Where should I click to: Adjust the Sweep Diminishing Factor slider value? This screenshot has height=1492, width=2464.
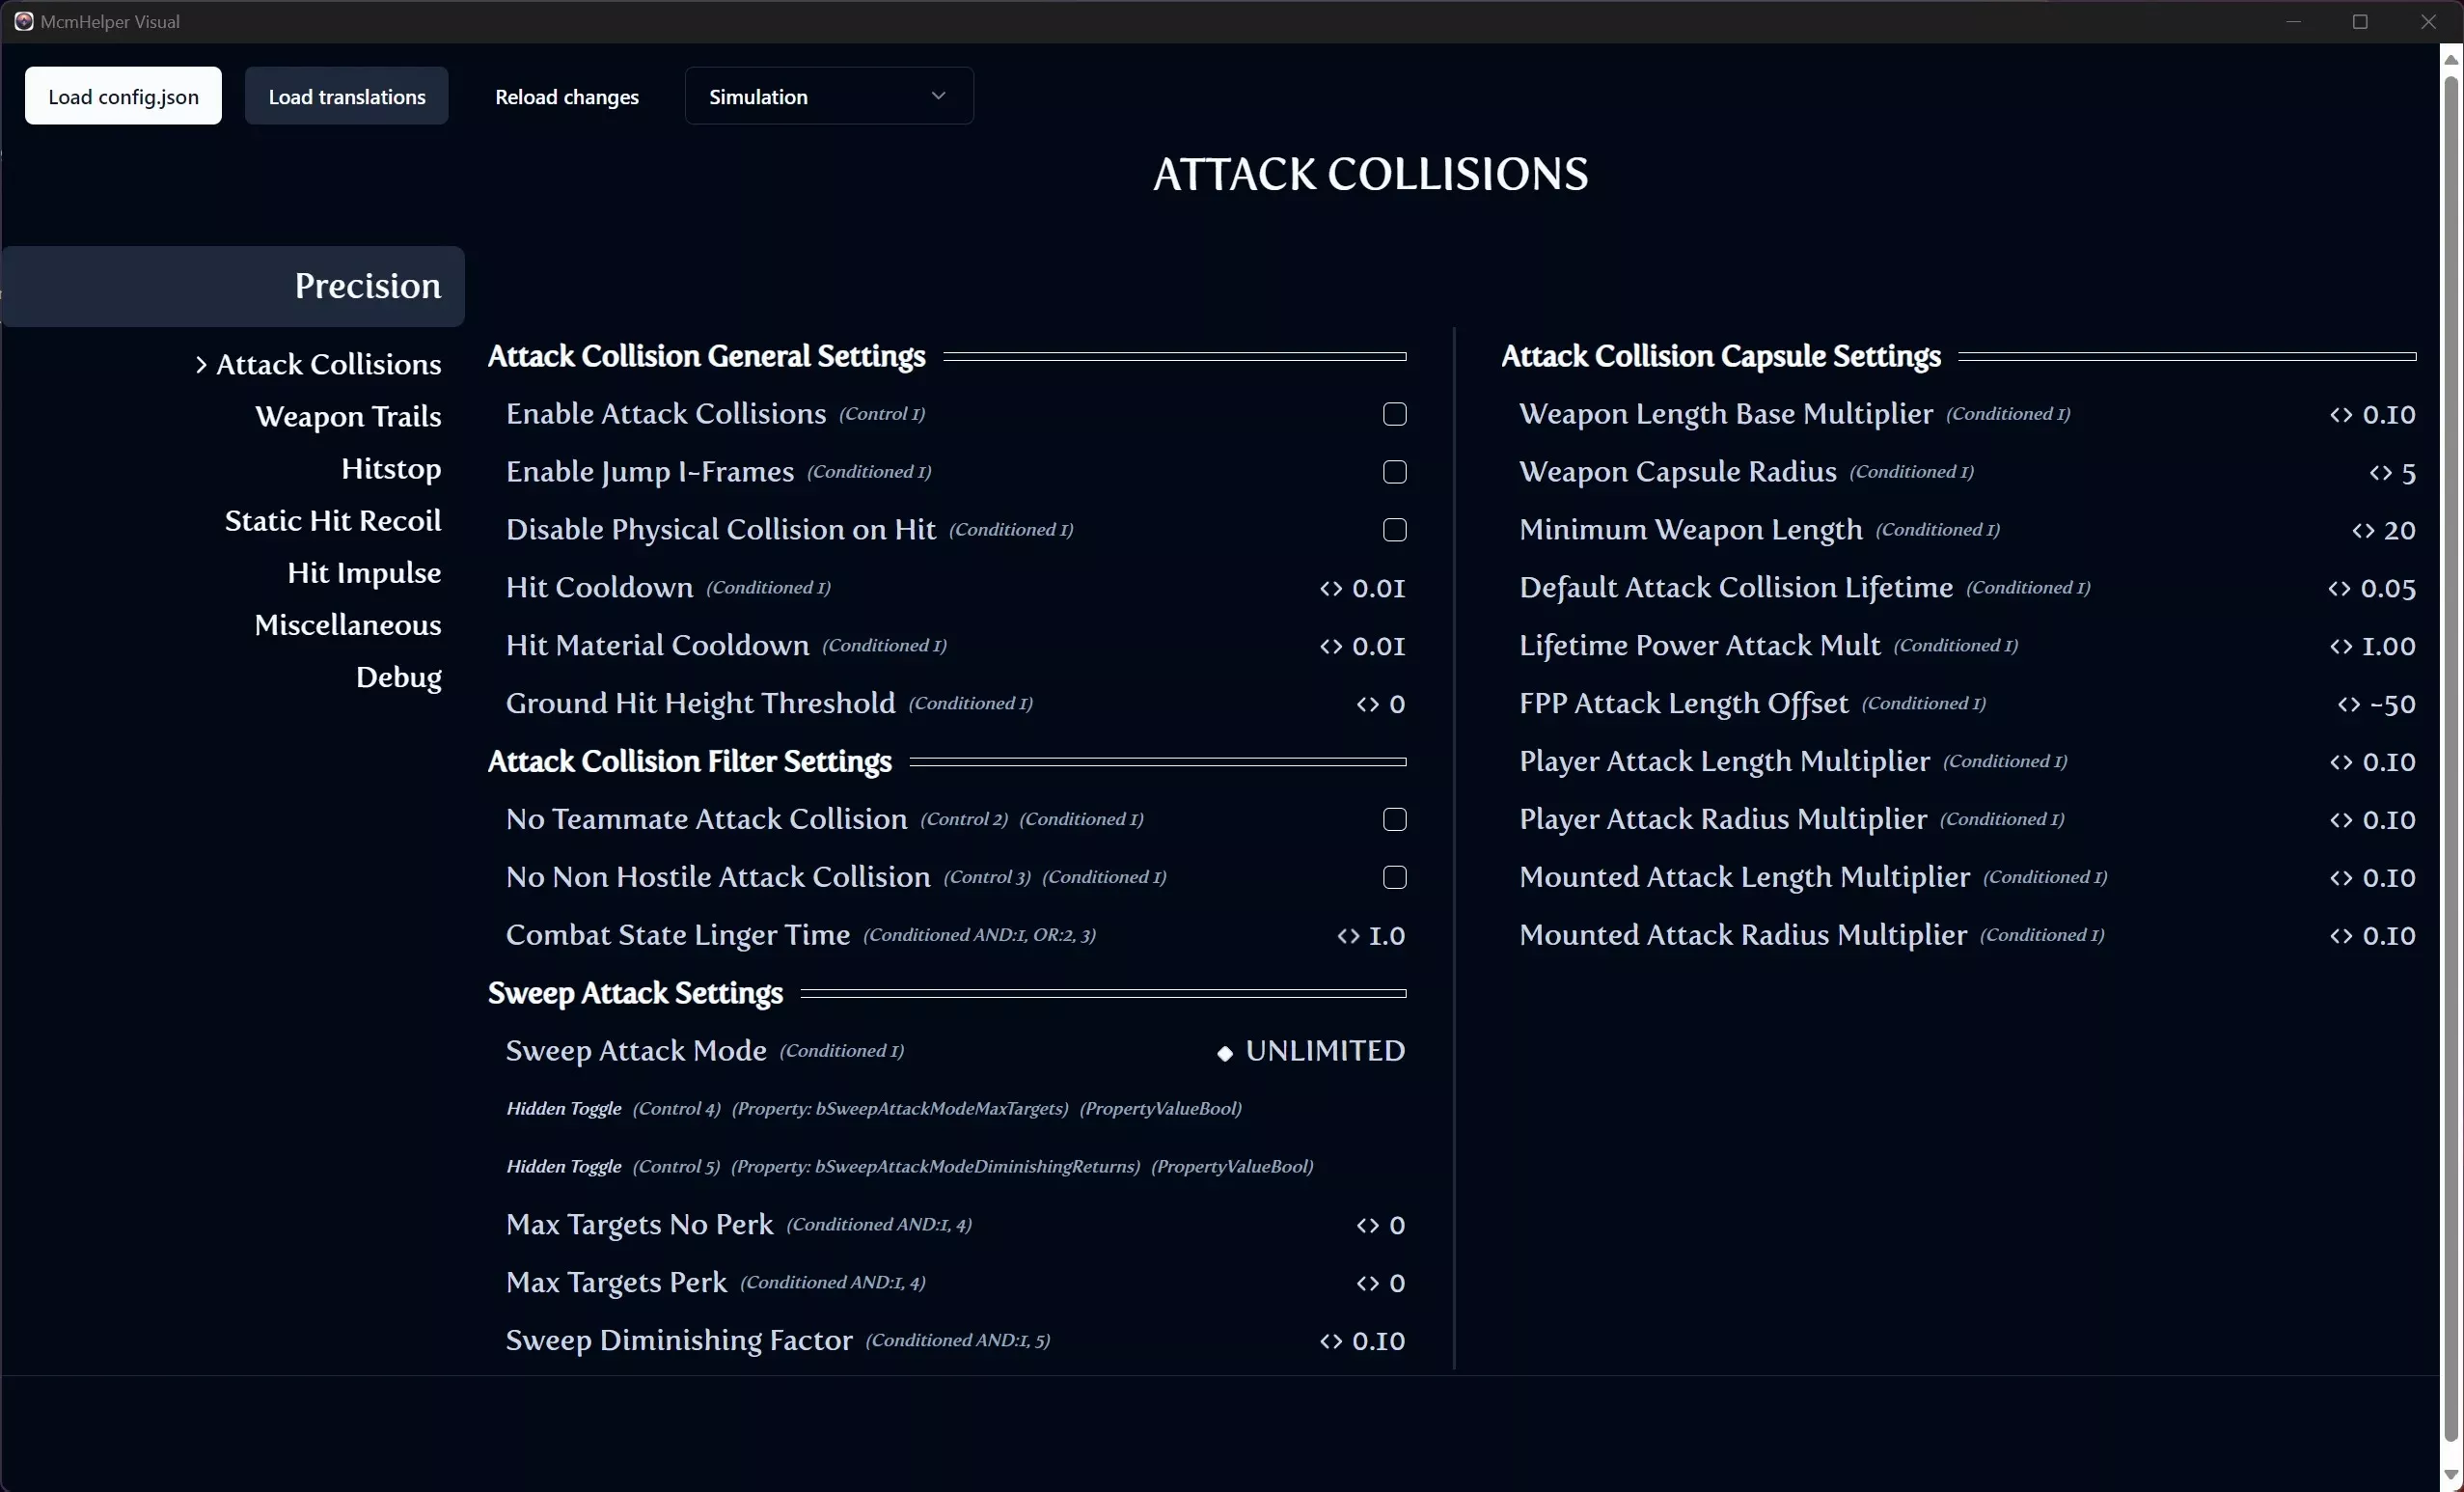click(x=1362, y=1341)
